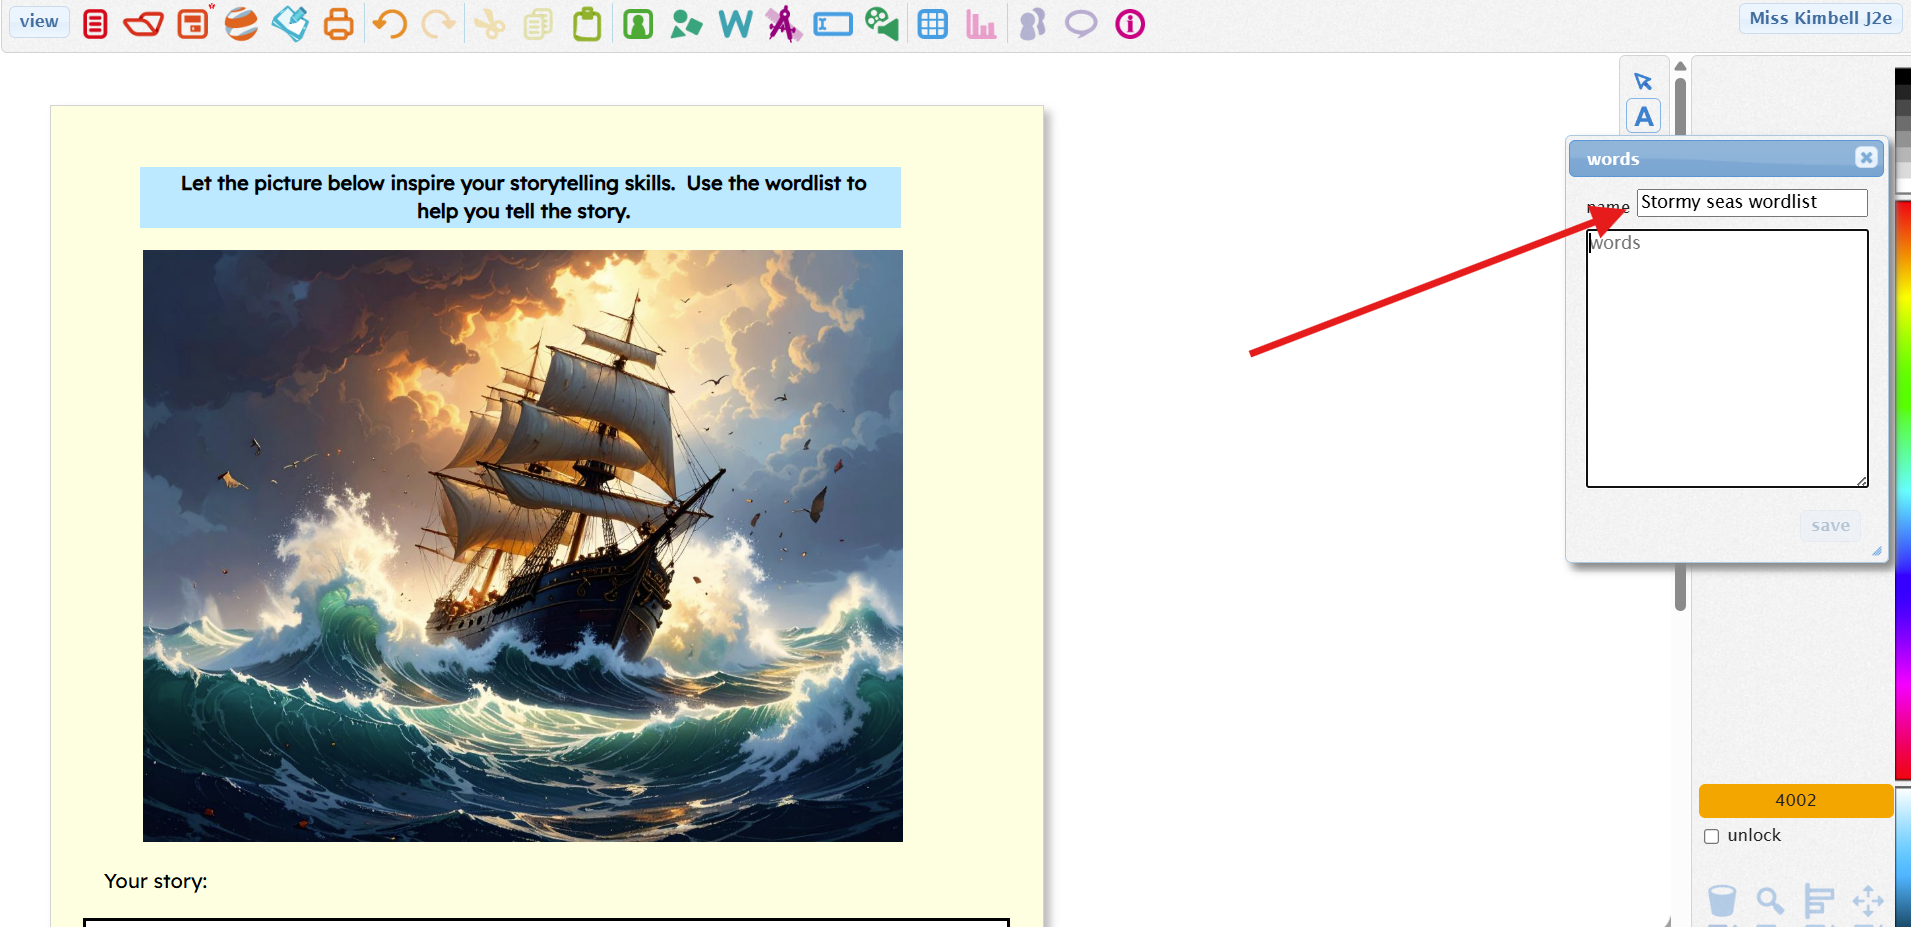Click the 'Your story:' label

tap(156, 881)
